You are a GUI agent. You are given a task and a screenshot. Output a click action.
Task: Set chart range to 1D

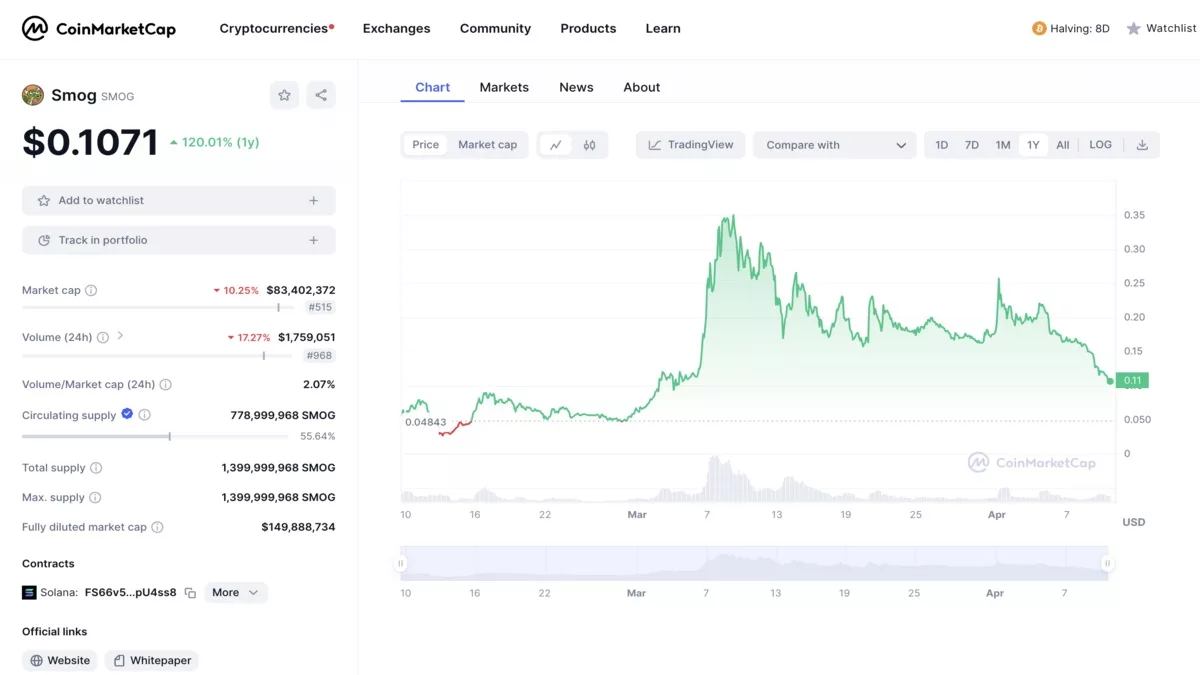click(x=942, y=145)
